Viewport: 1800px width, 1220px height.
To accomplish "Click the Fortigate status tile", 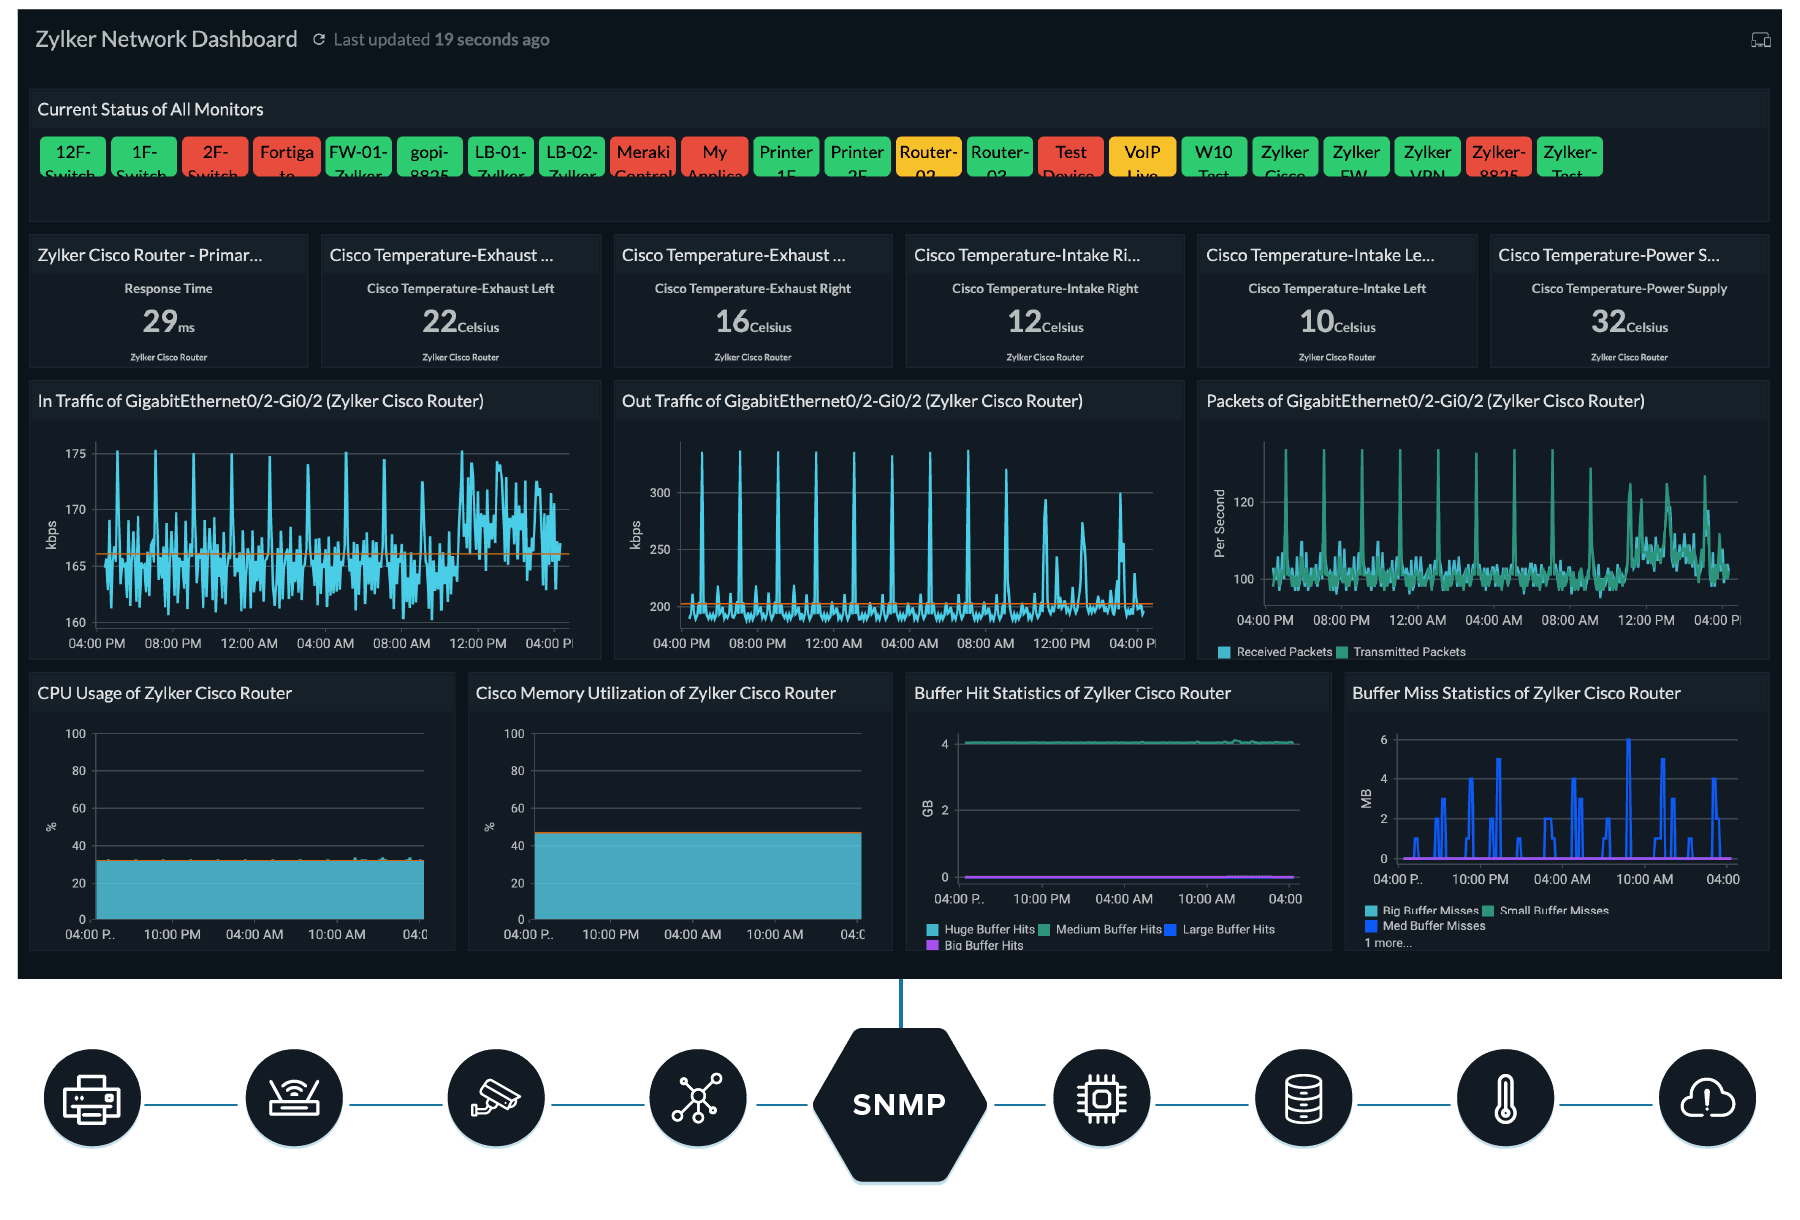I will click(x=287, y=156).
